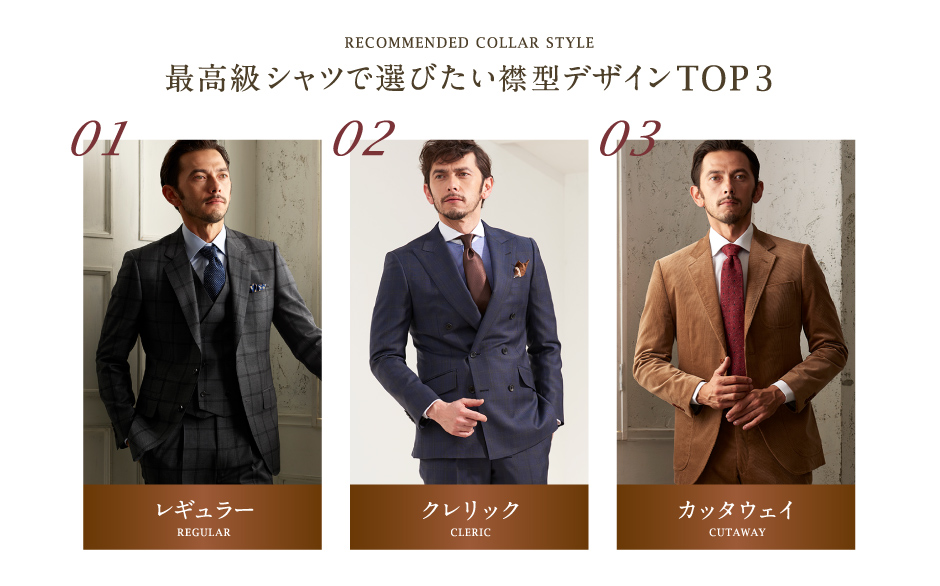Click the brown pocket square on navy suit
The width and height of the screenshot is (940, 586).
520,269
